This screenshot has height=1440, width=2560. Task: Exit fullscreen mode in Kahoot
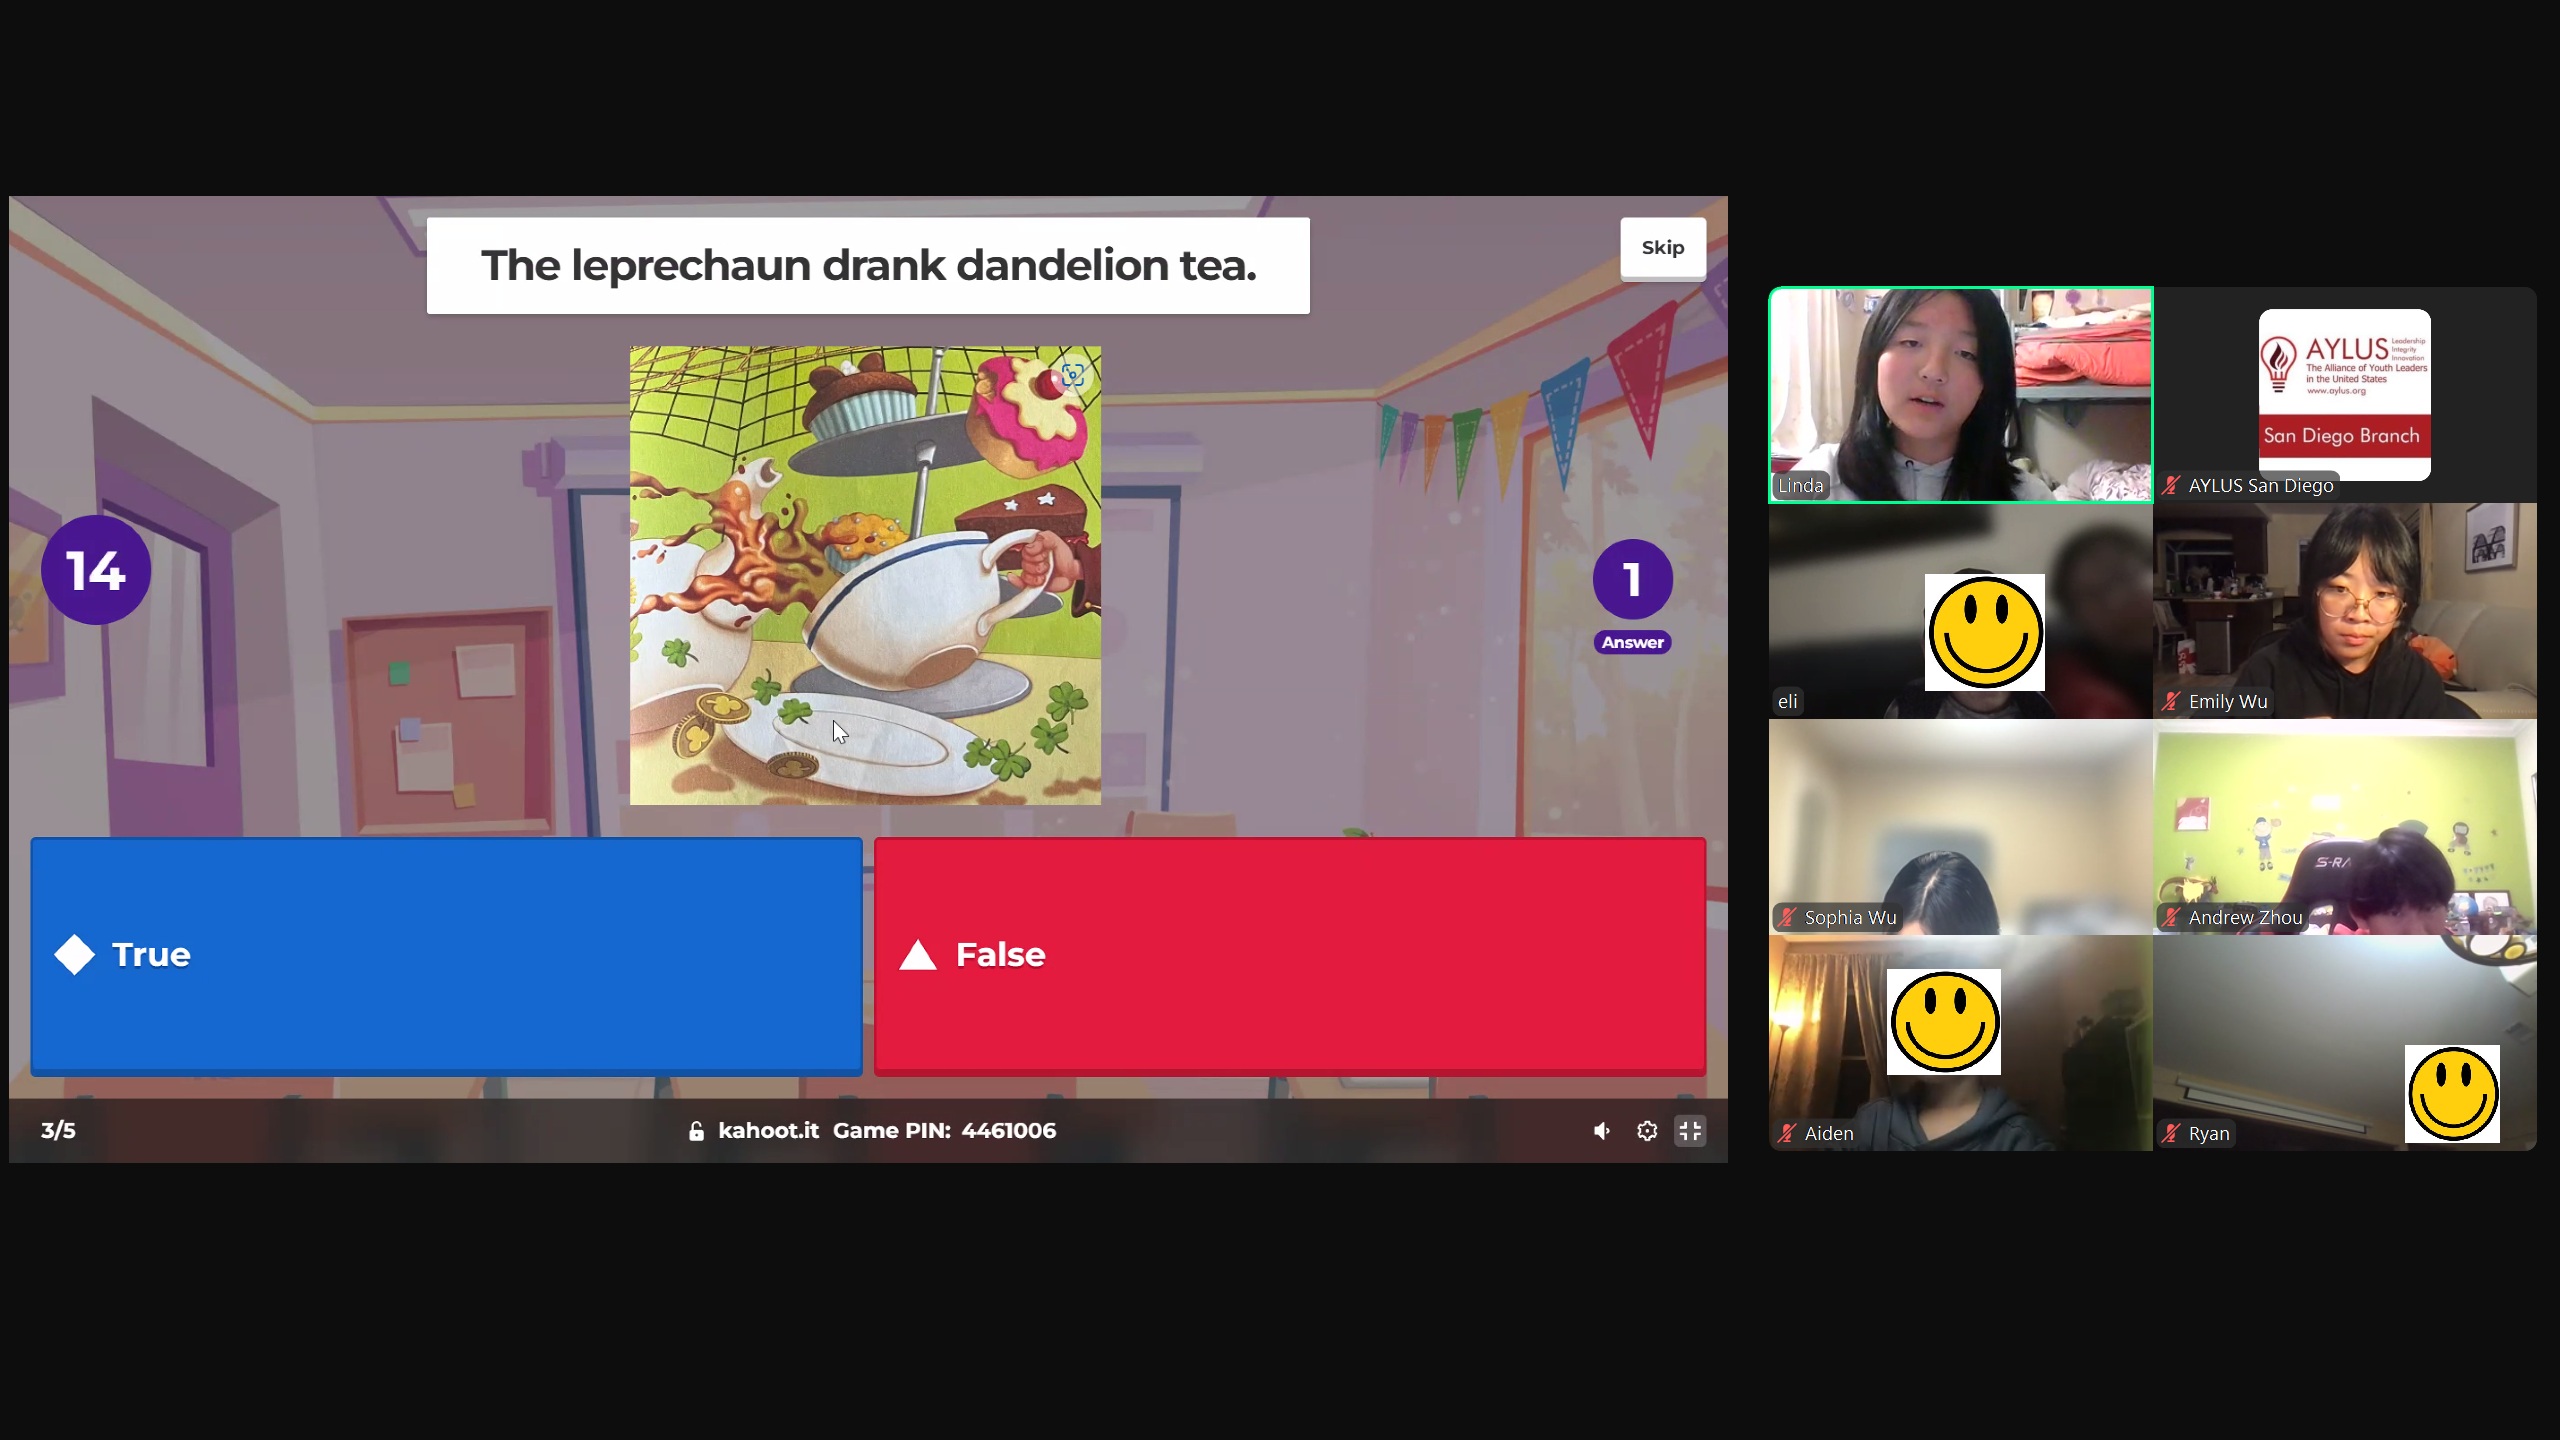click(x=1690, y=1131)
